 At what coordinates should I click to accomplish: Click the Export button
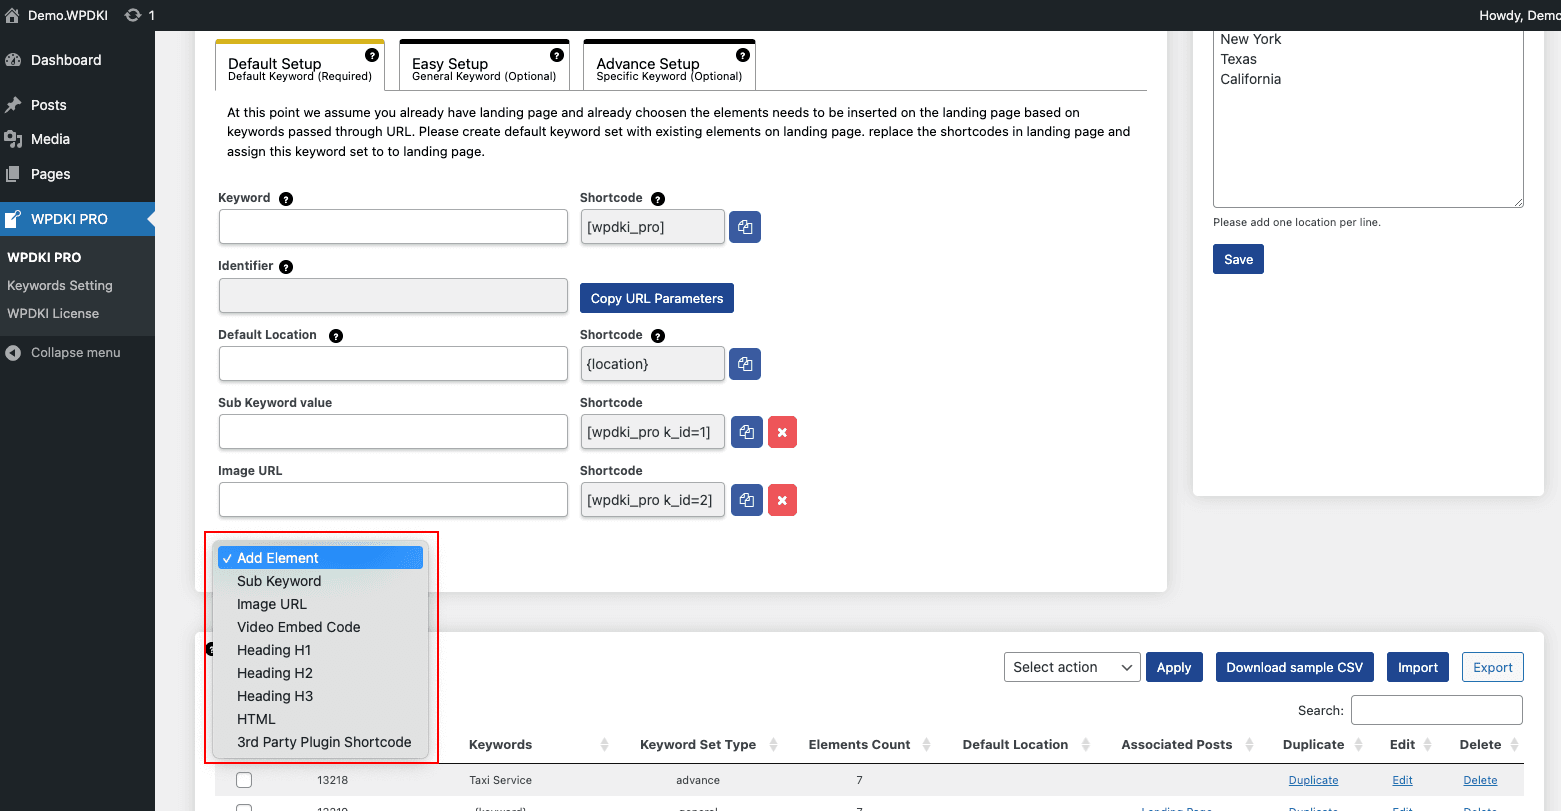click(x=1493, y=667)
